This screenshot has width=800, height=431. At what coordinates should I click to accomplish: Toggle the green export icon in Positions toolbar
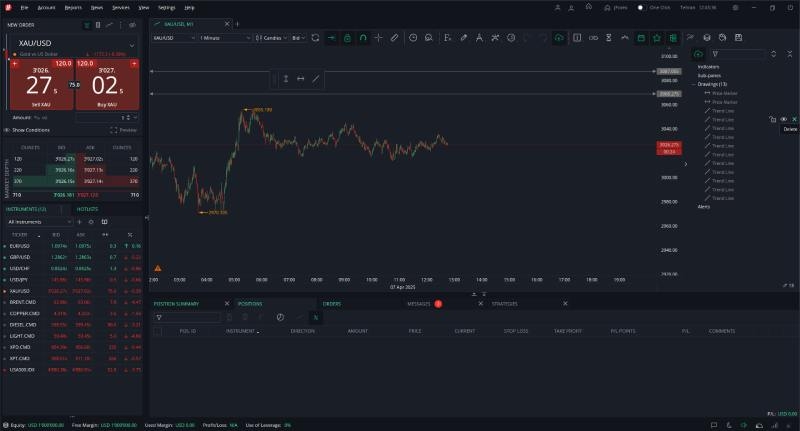click(x=315, y=317)
